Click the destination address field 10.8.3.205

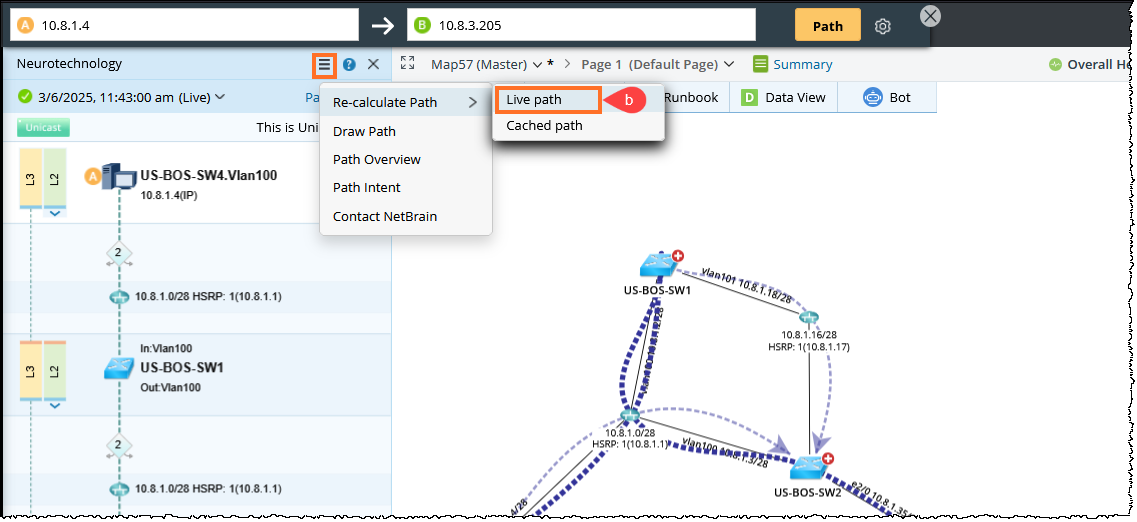(x=582, y=25)
